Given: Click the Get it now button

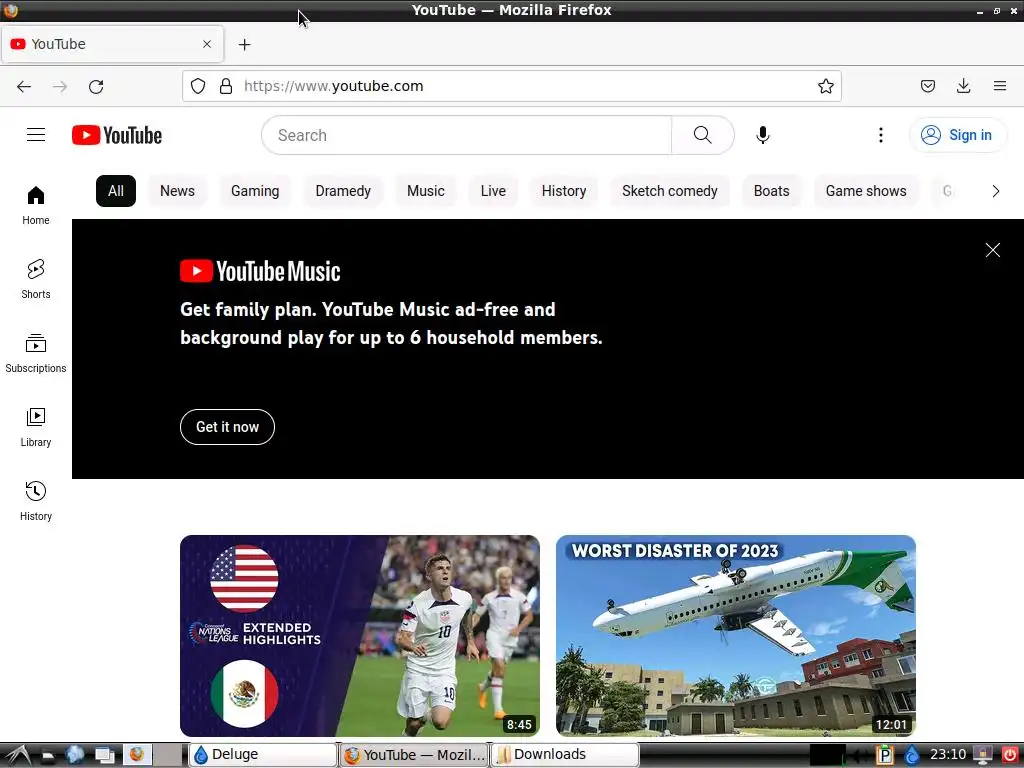Looking at the screenshot, I should [x=227, y=427].
